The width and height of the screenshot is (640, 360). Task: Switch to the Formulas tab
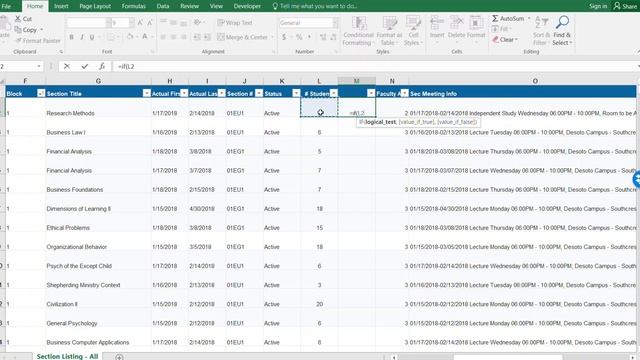click(134, 6)
